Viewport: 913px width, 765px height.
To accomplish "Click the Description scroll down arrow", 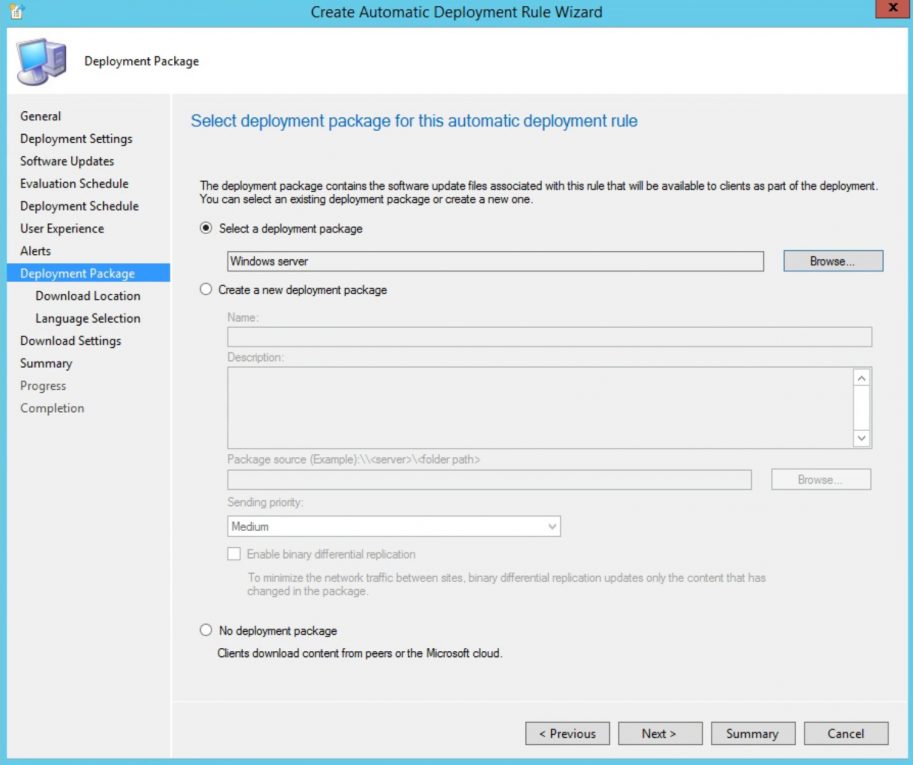I will [862, 438].
